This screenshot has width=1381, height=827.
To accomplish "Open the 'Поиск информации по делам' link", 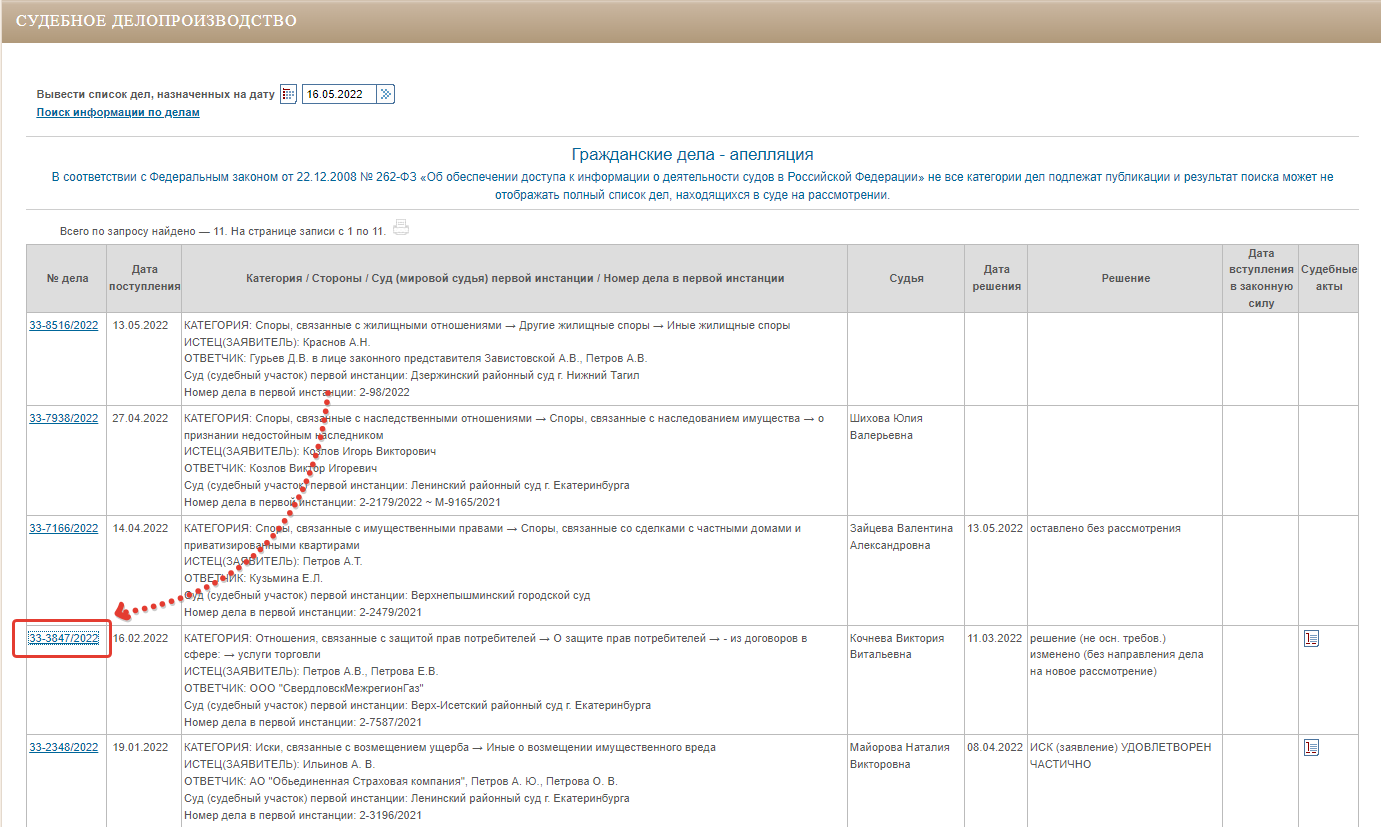I will click(x=118, y=112).
